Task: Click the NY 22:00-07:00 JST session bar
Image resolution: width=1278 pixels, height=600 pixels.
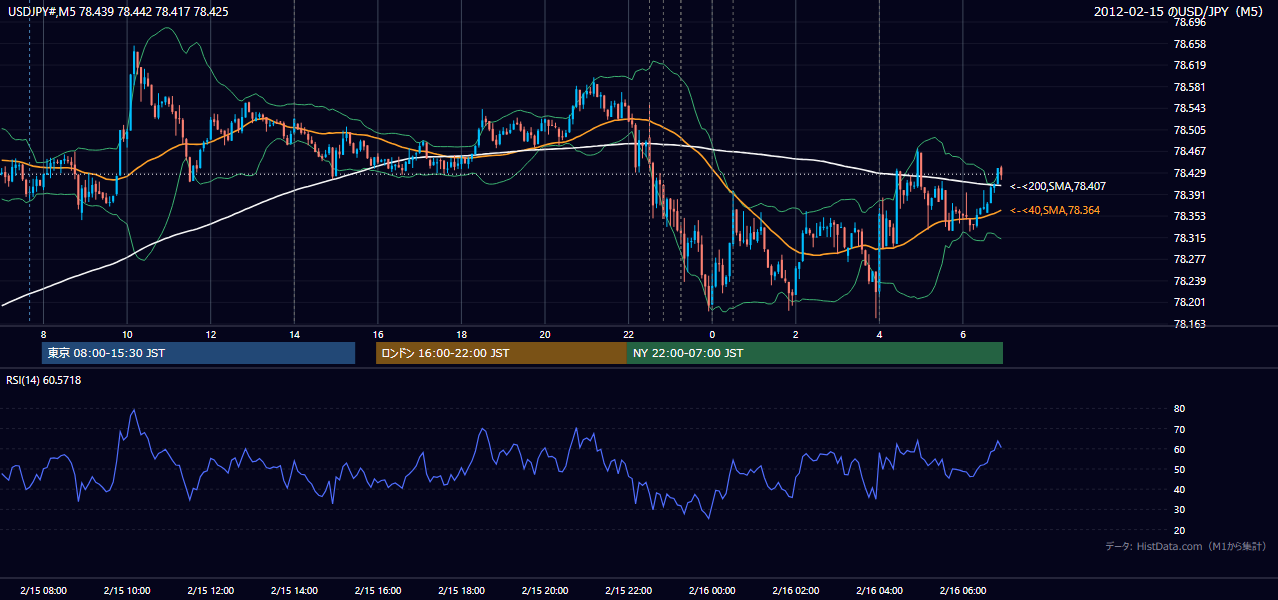Action: click(815, 353)
